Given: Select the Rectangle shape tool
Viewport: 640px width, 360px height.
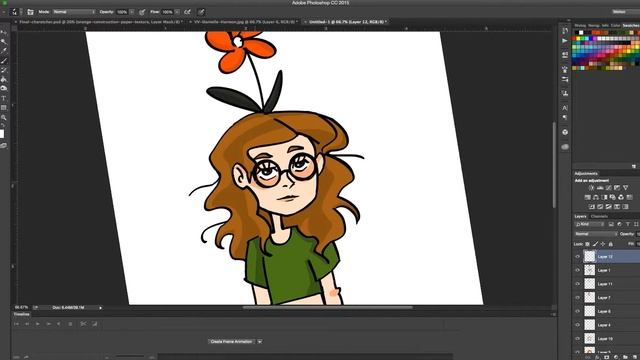Looking at the screenshot, I should click(x=4, y=108).
